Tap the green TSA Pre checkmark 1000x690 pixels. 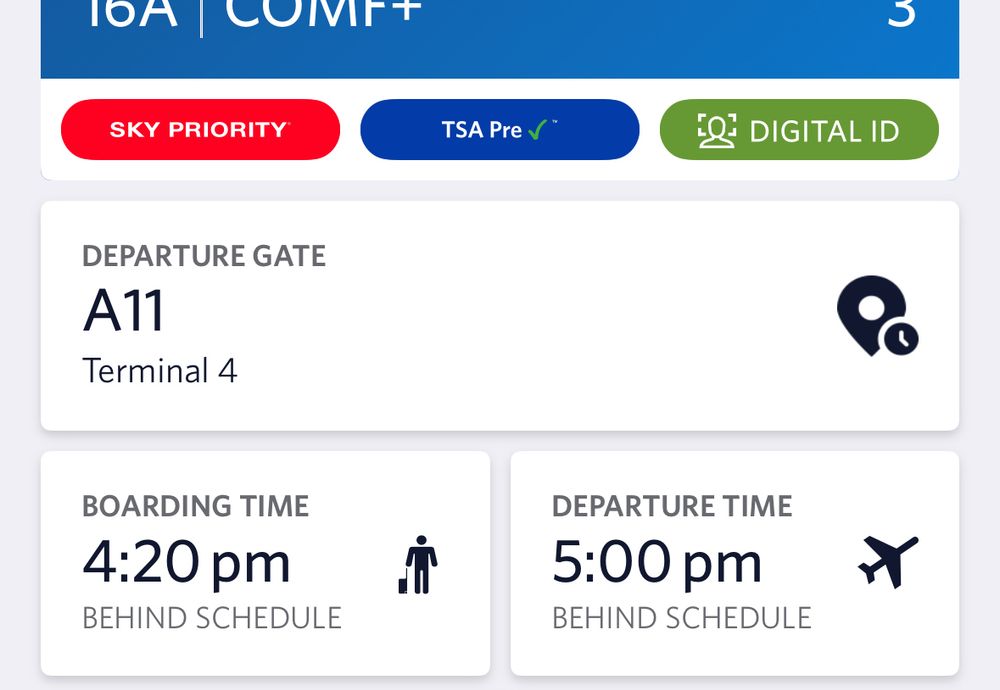537,129
